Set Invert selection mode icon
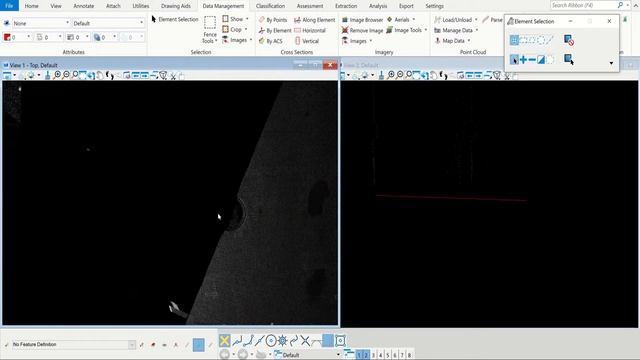 pyautogui.click(x=541, y=60)
